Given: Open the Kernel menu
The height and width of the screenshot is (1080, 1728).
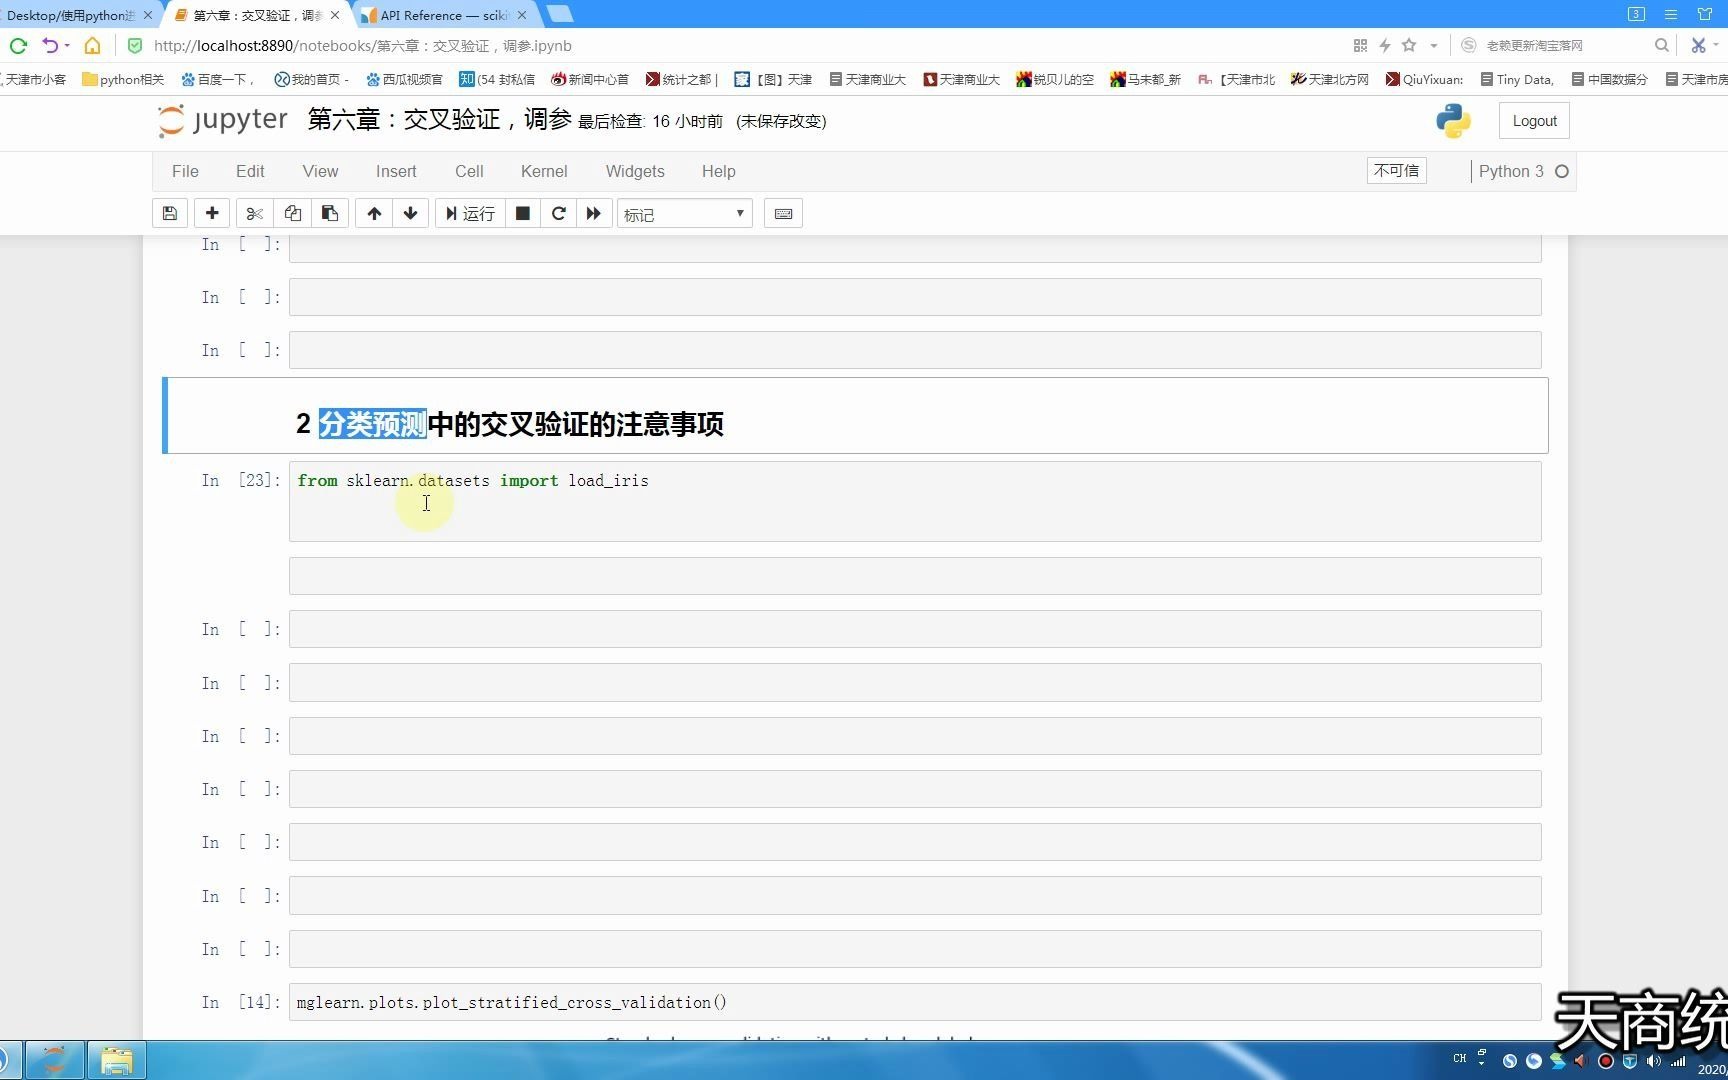Looking at the screenshot, I should (544, 171).
